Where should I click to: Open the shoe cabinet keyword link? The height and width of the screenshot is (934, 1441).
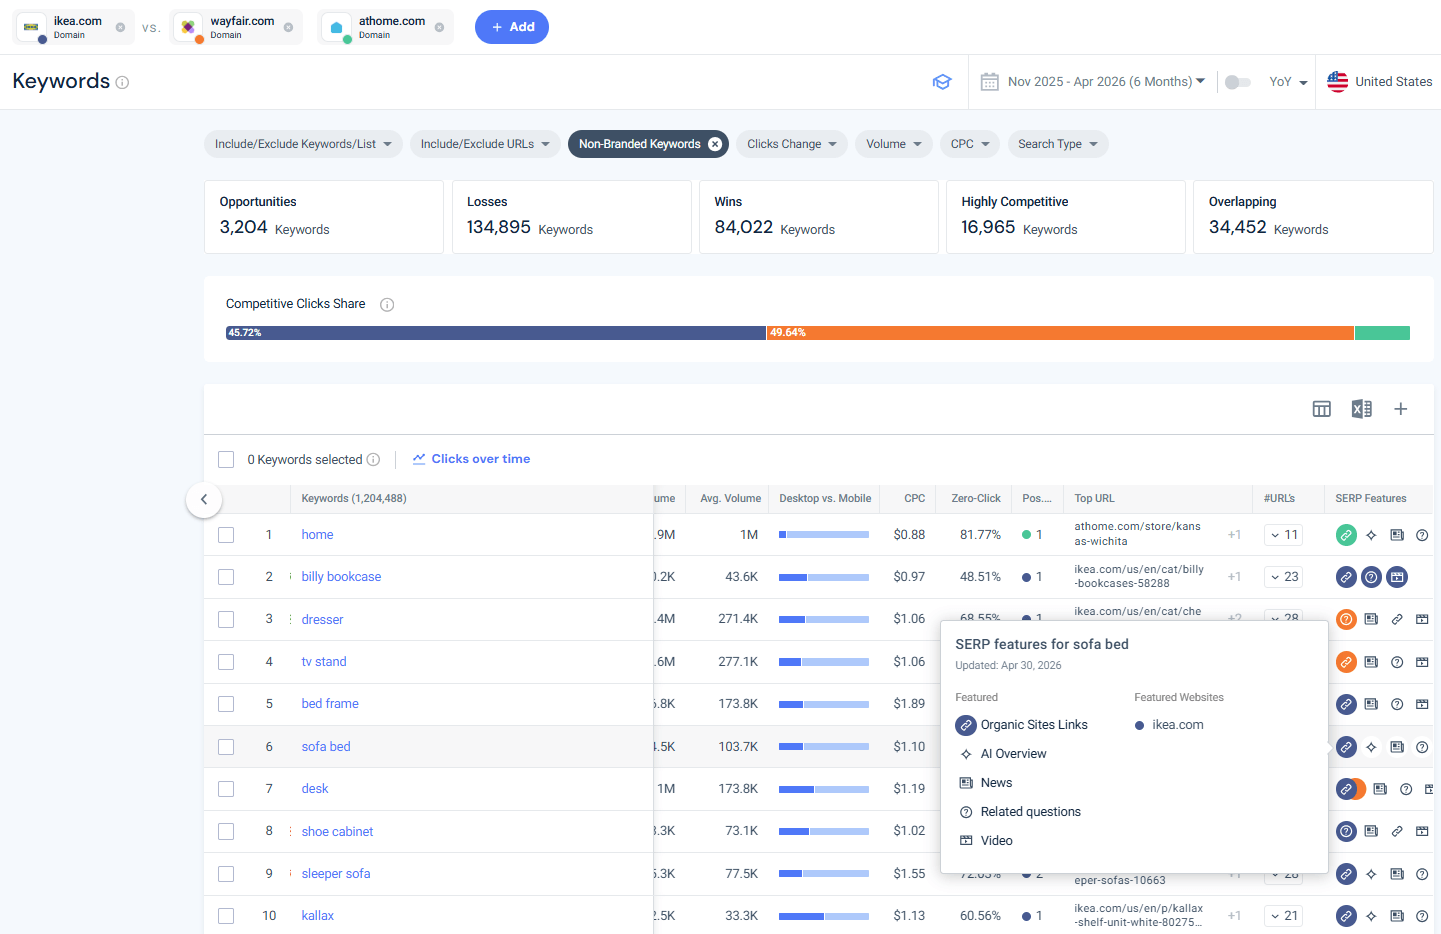coord(337,832)
